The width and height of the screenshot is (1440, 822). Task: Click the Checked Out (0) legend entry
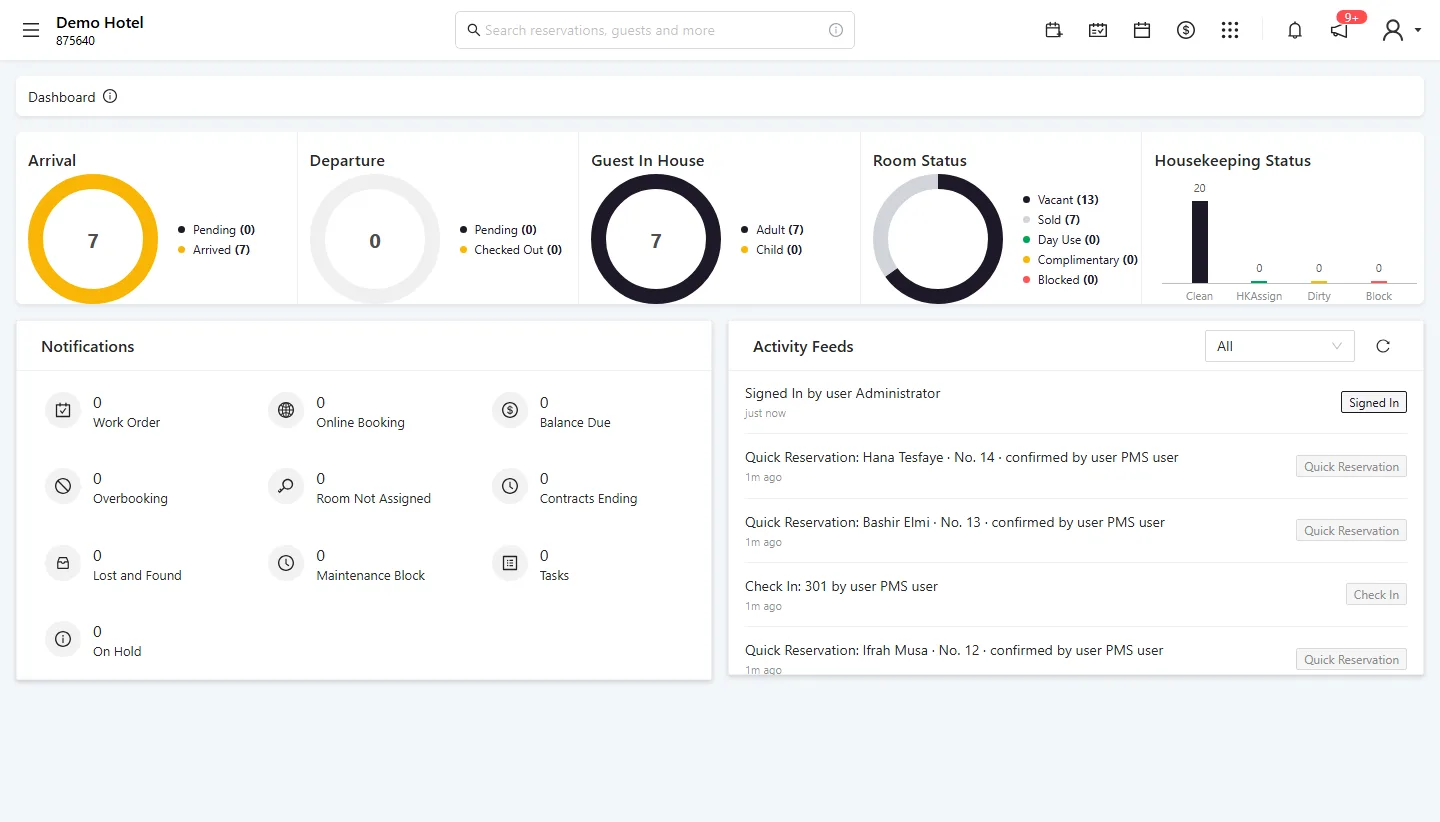coord(511,250)
